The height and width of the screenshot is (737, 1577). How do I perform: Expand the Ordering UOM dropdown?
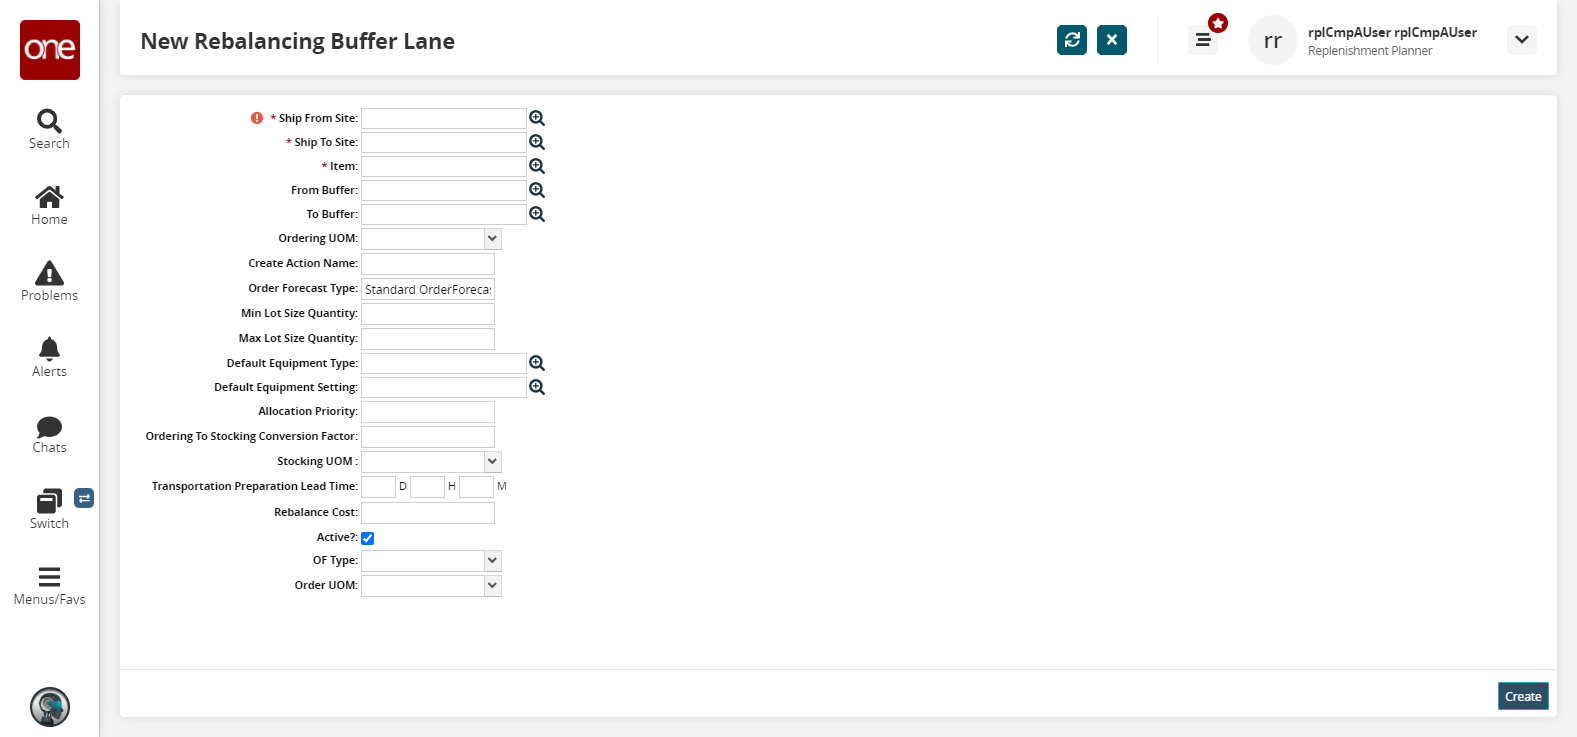click(492, 239)
